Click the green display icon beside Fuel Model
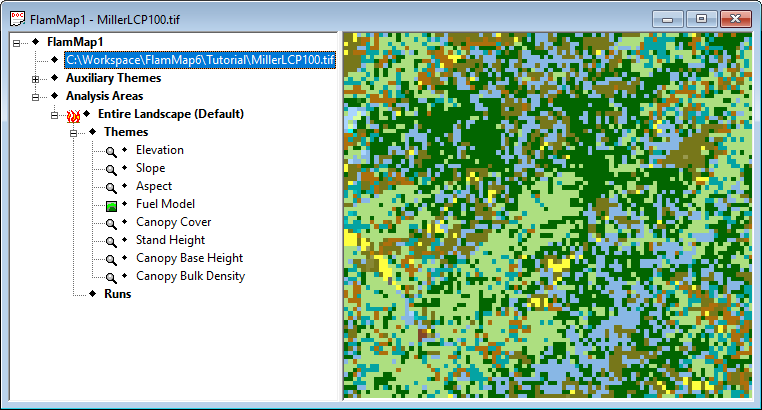Image resolution: width=762 pixels, height=410 pixels. (x=111, y=206)
